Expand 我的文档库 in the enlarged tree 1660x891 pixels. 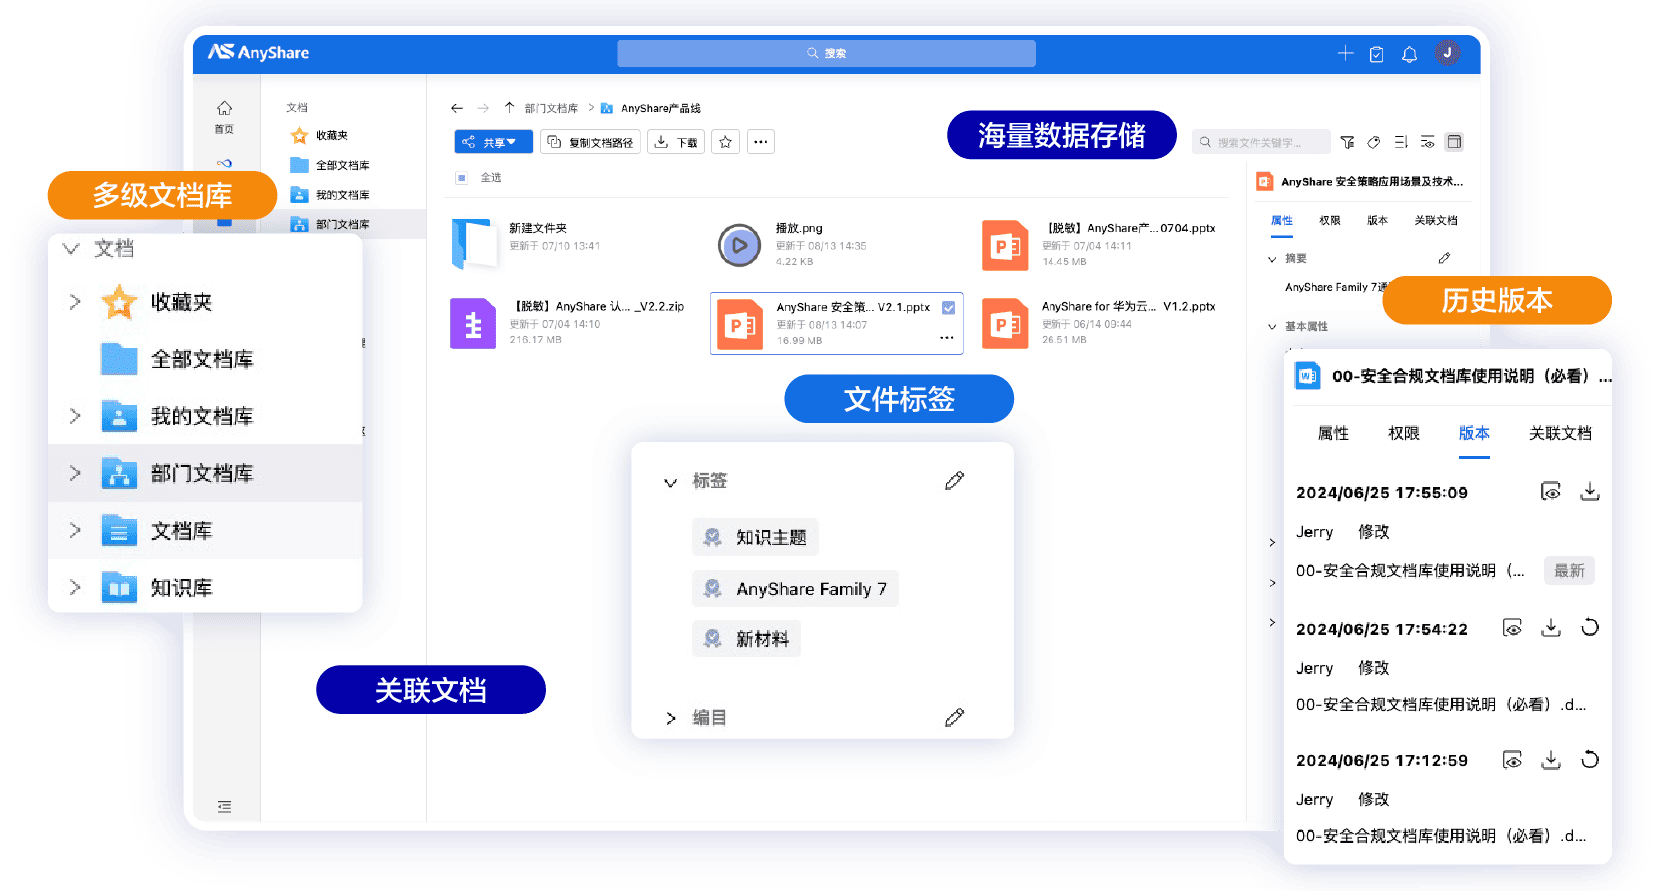click(75, 415)
